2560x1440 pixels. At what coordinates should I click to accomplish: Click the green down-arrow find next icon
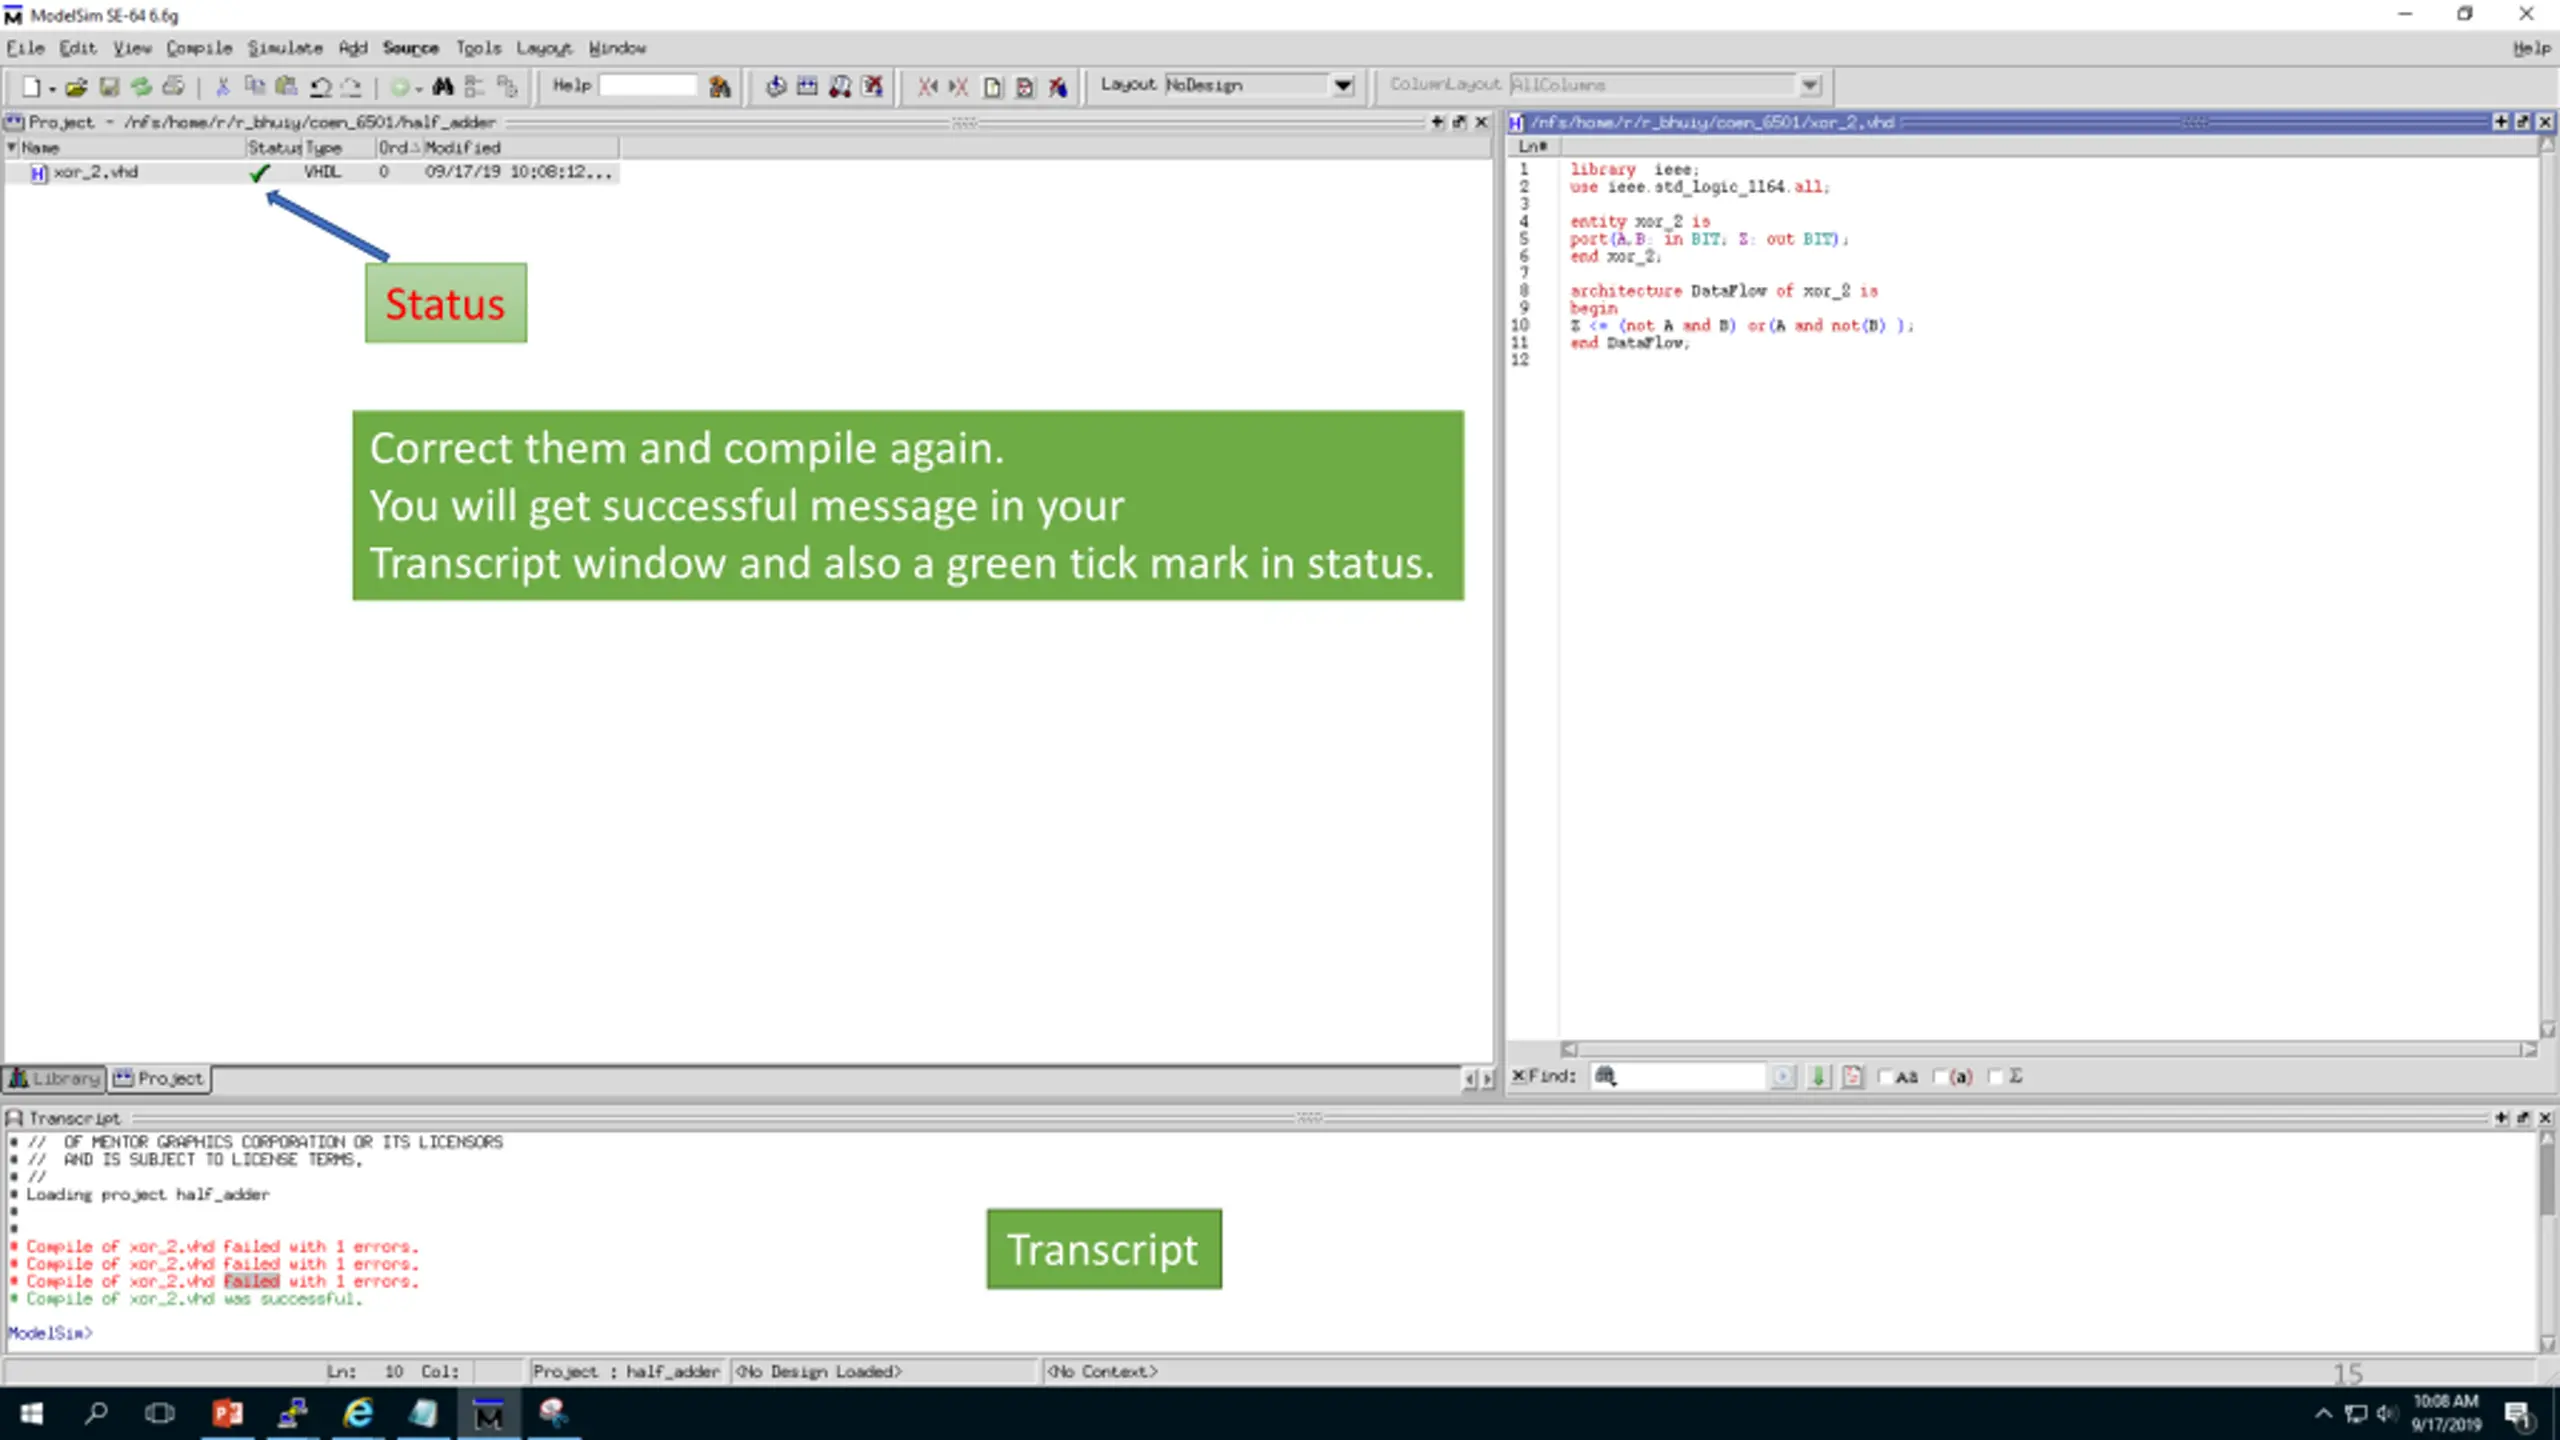pyautogui.click(x=1819, y=1076)
